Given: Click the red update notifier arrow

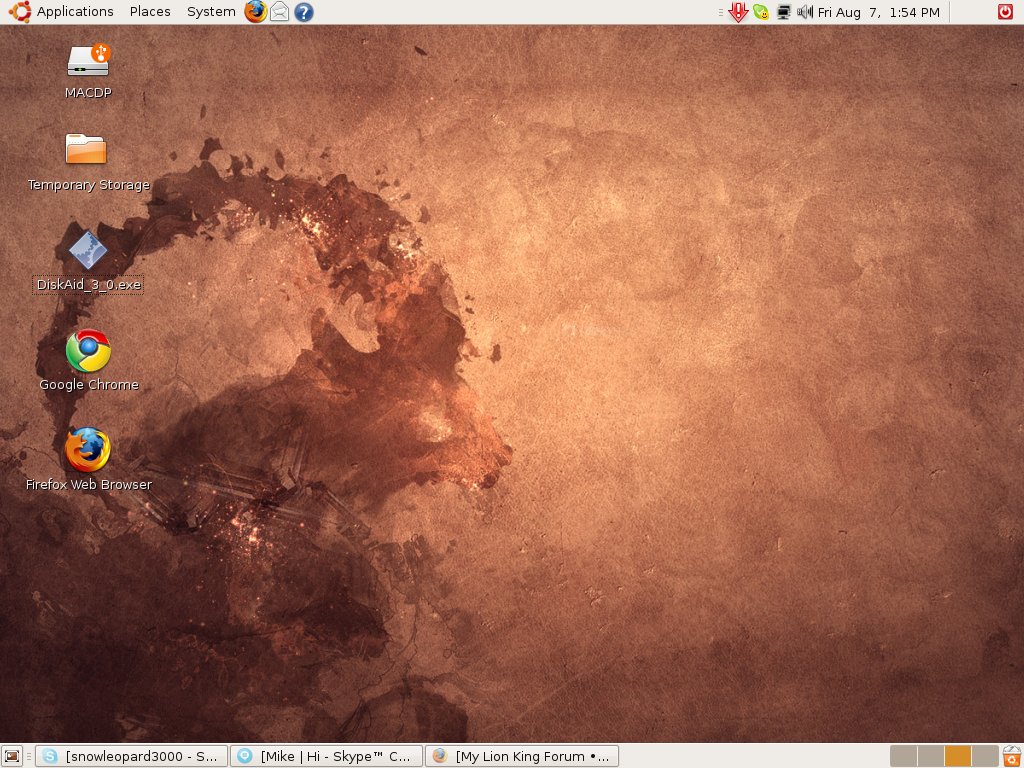Looking at the screenshot, I should coord(738,12).
